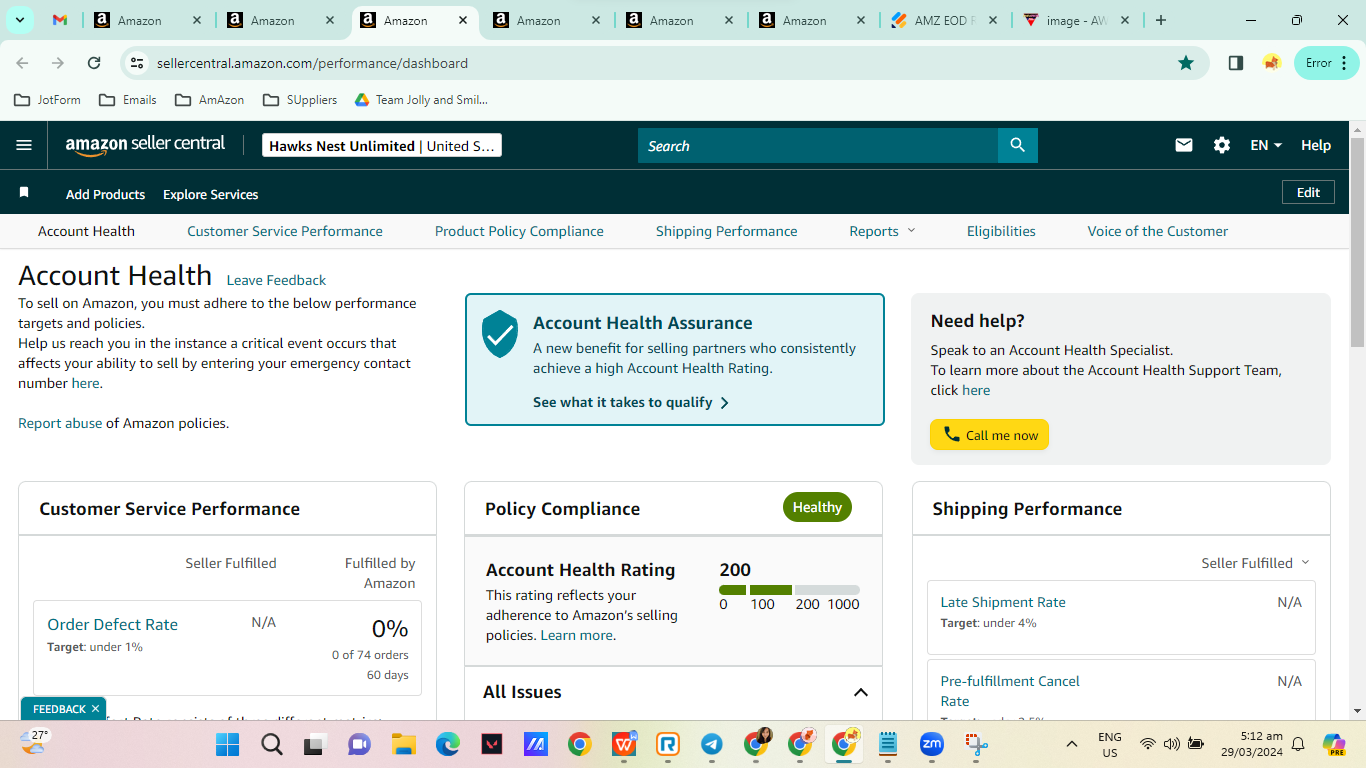1366x768 pixels.
Task: Reload the current page
Action: tap(94, 63)
